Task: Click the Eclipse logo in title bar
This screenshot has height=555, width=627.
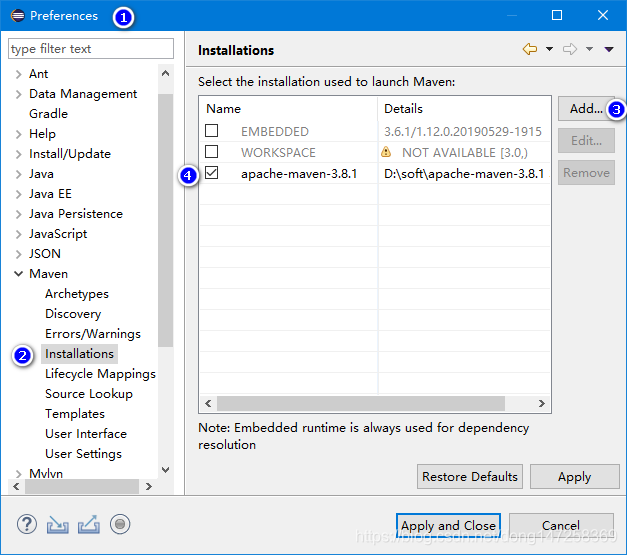Action: tap(17, 16)
